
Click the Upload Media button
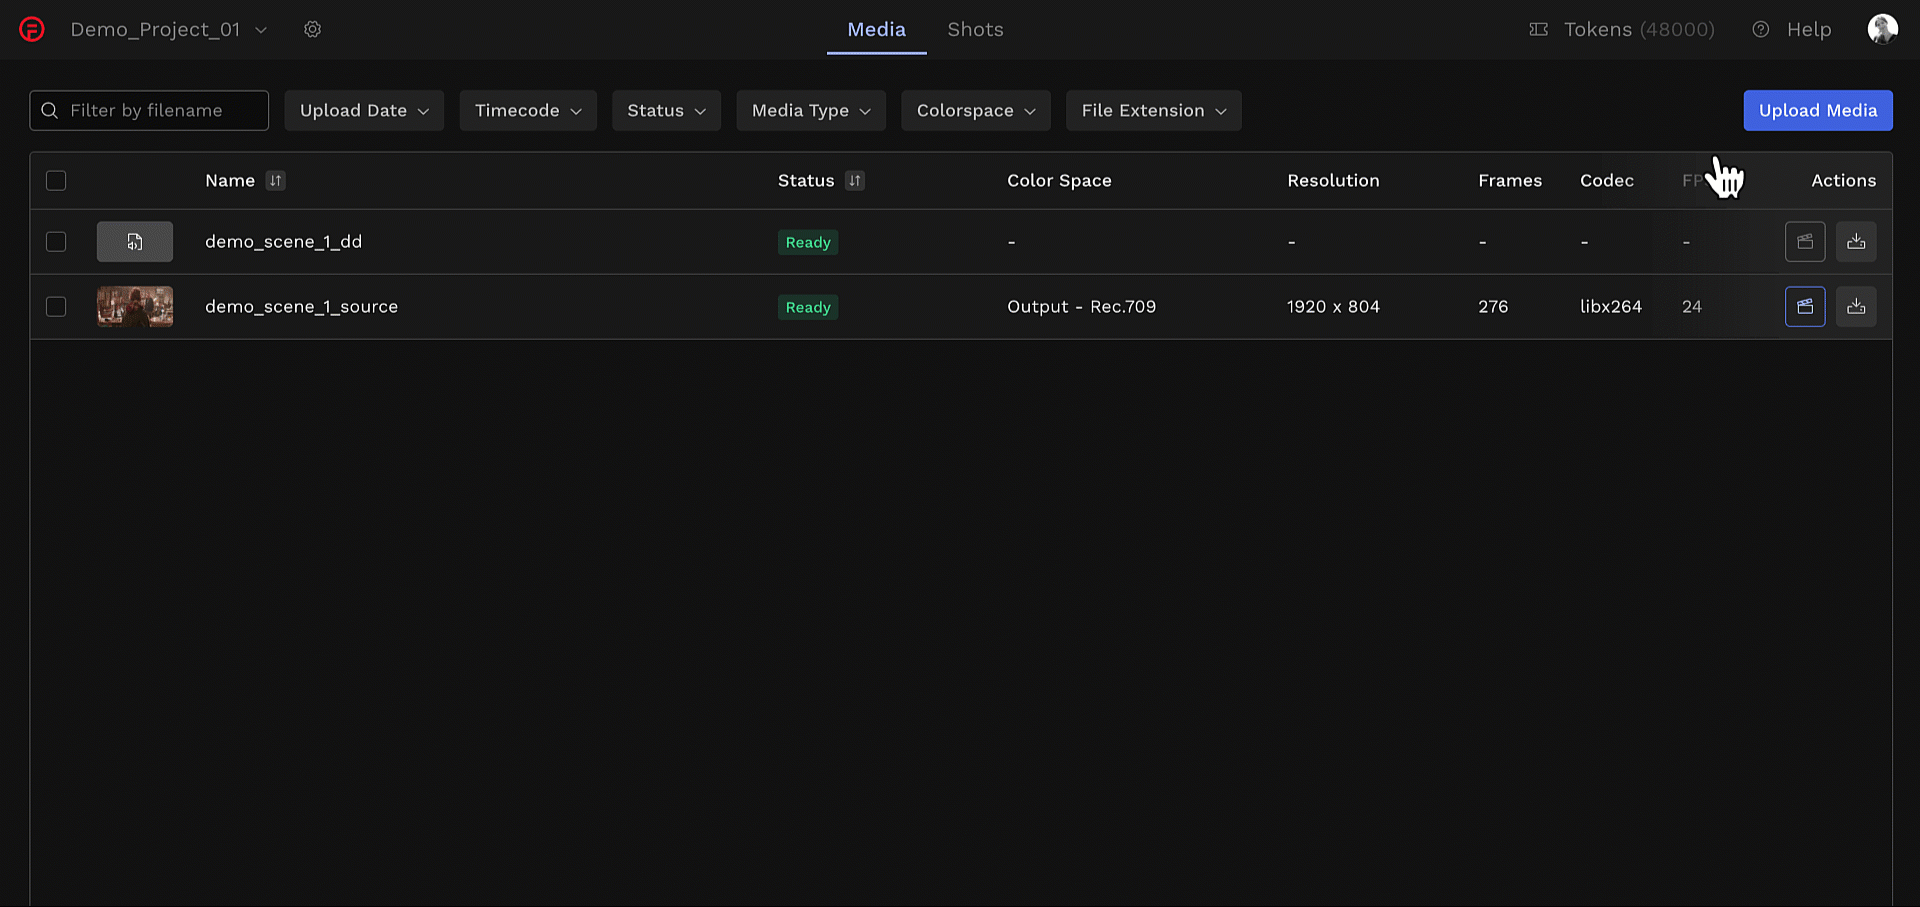point(1817,111)
